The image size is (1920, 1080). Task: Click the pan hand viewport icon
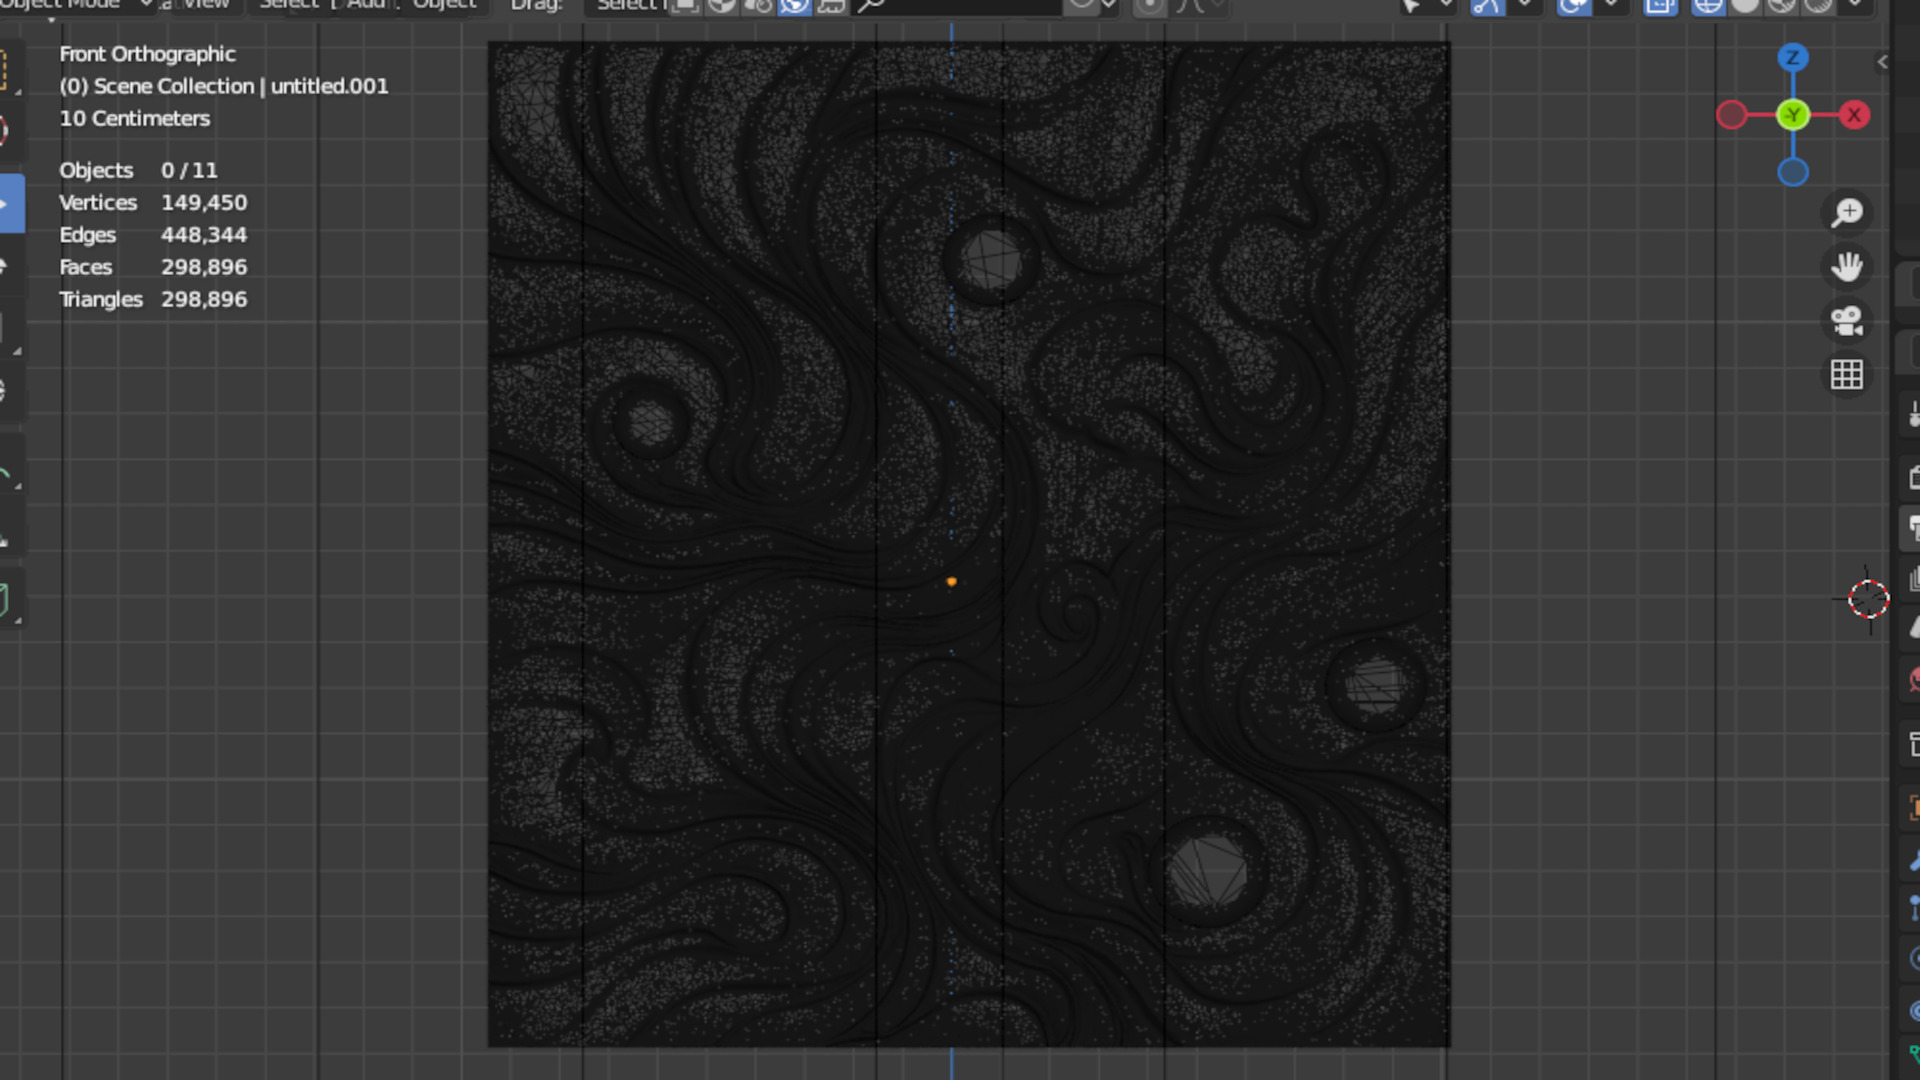1847,266
